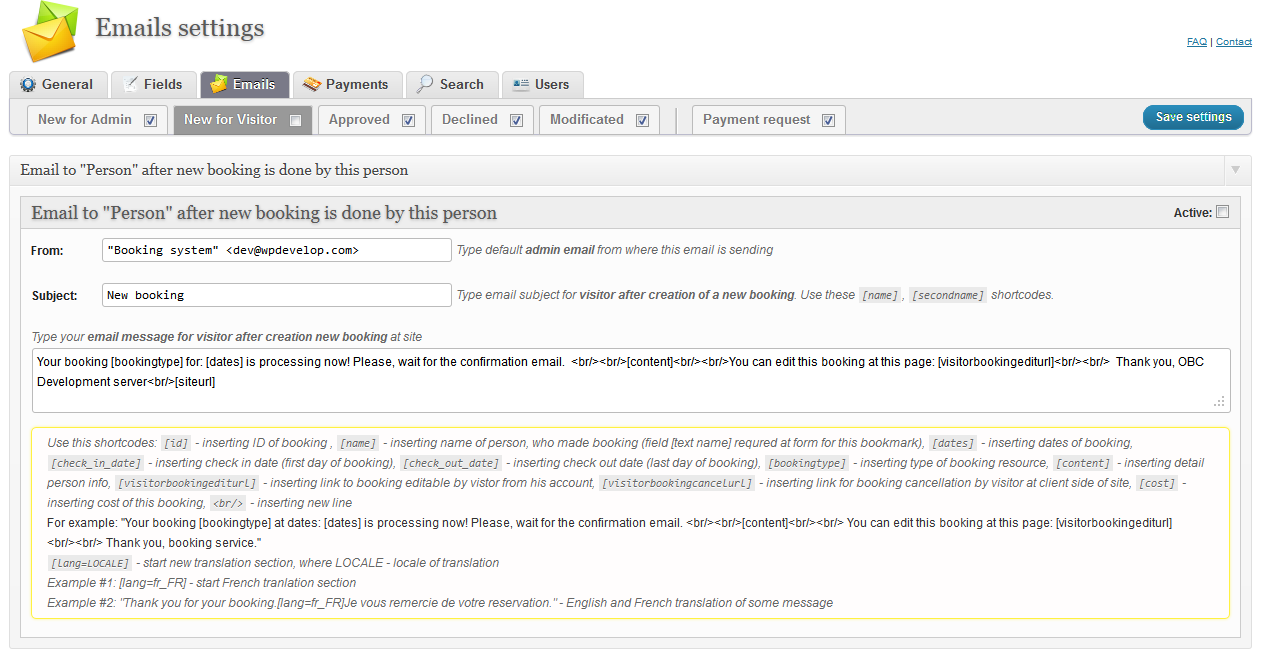Click the message textarea resize handle

(x=1220, y=402)
